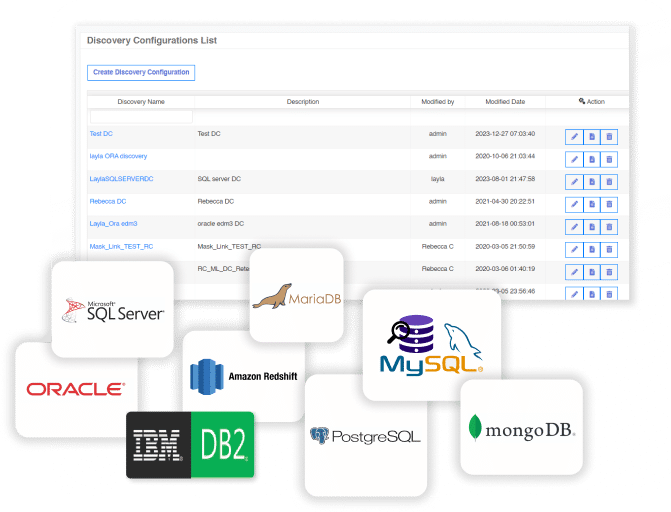The height and width of the screenshot is (512, 671).
Task: Click 'layla' in the Modified by column
Action: point(437,179)
